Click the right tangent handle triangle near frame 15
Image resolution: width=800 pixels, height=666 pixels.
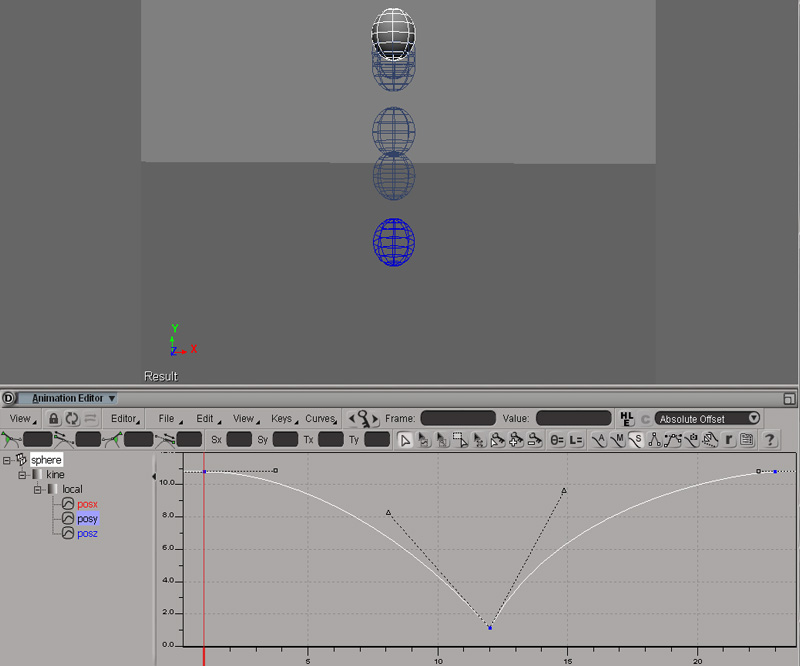click(564, 491)
